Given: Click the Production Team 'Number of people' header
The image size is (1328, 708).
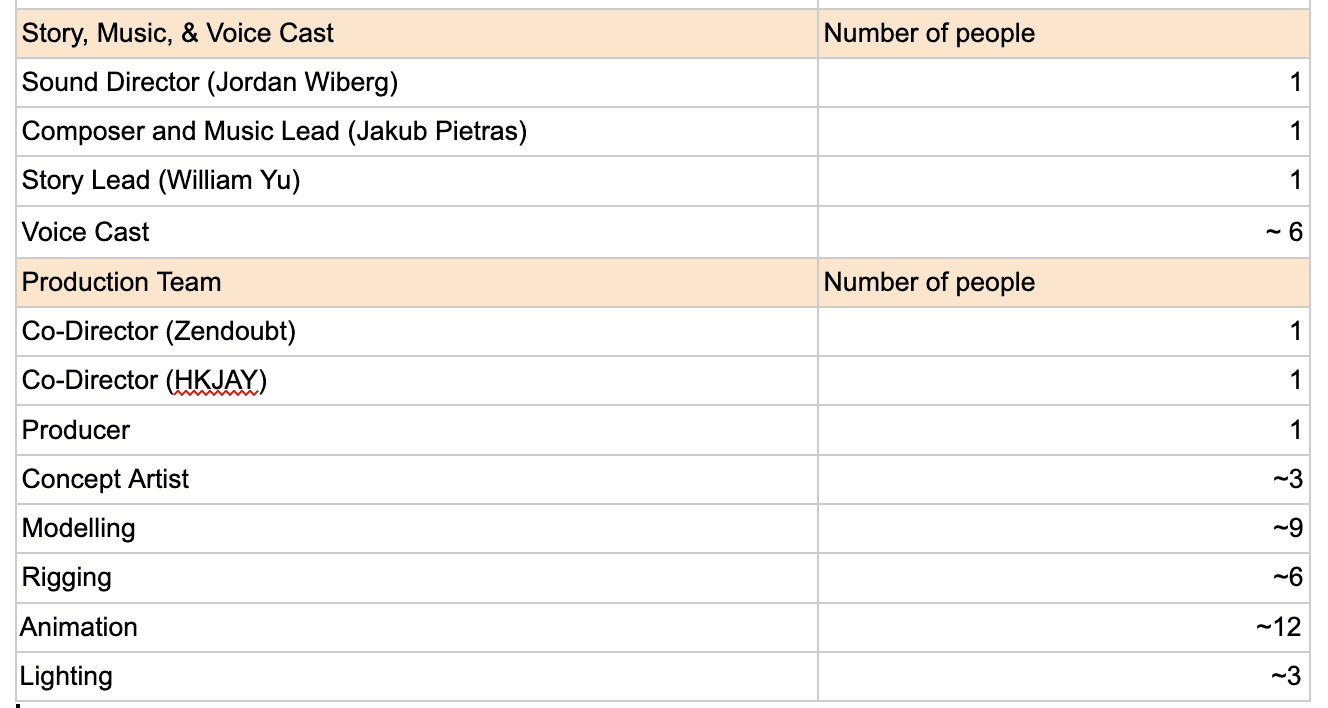Looking at the screenshot, I should point(929,282).
